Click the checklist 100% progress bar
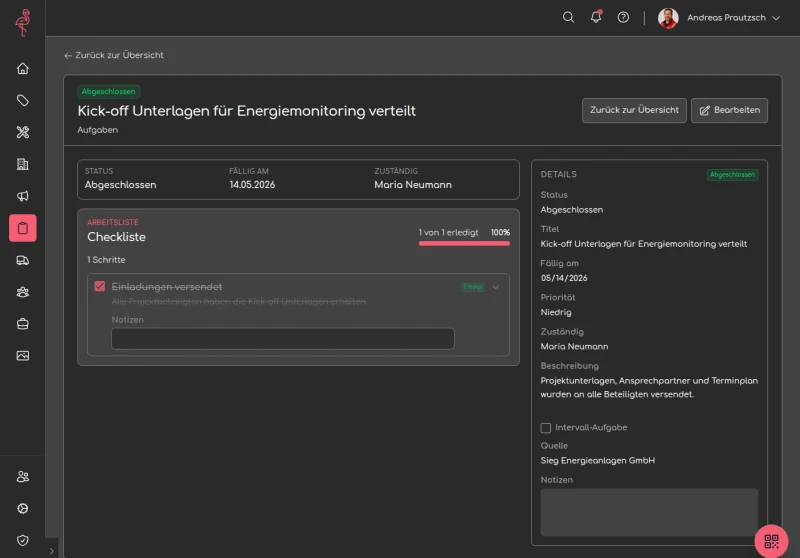This screenshot has width=800, height=558. click(x=464, y=243)
